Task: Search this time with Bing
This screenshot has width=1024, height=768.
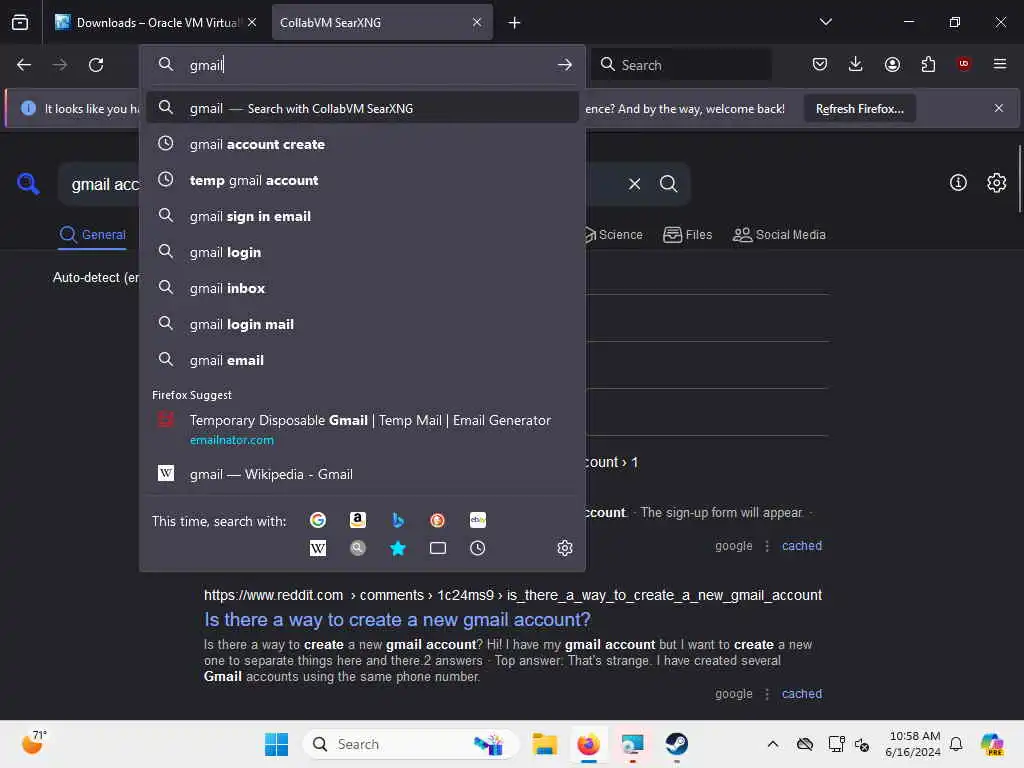Action: 398,520
